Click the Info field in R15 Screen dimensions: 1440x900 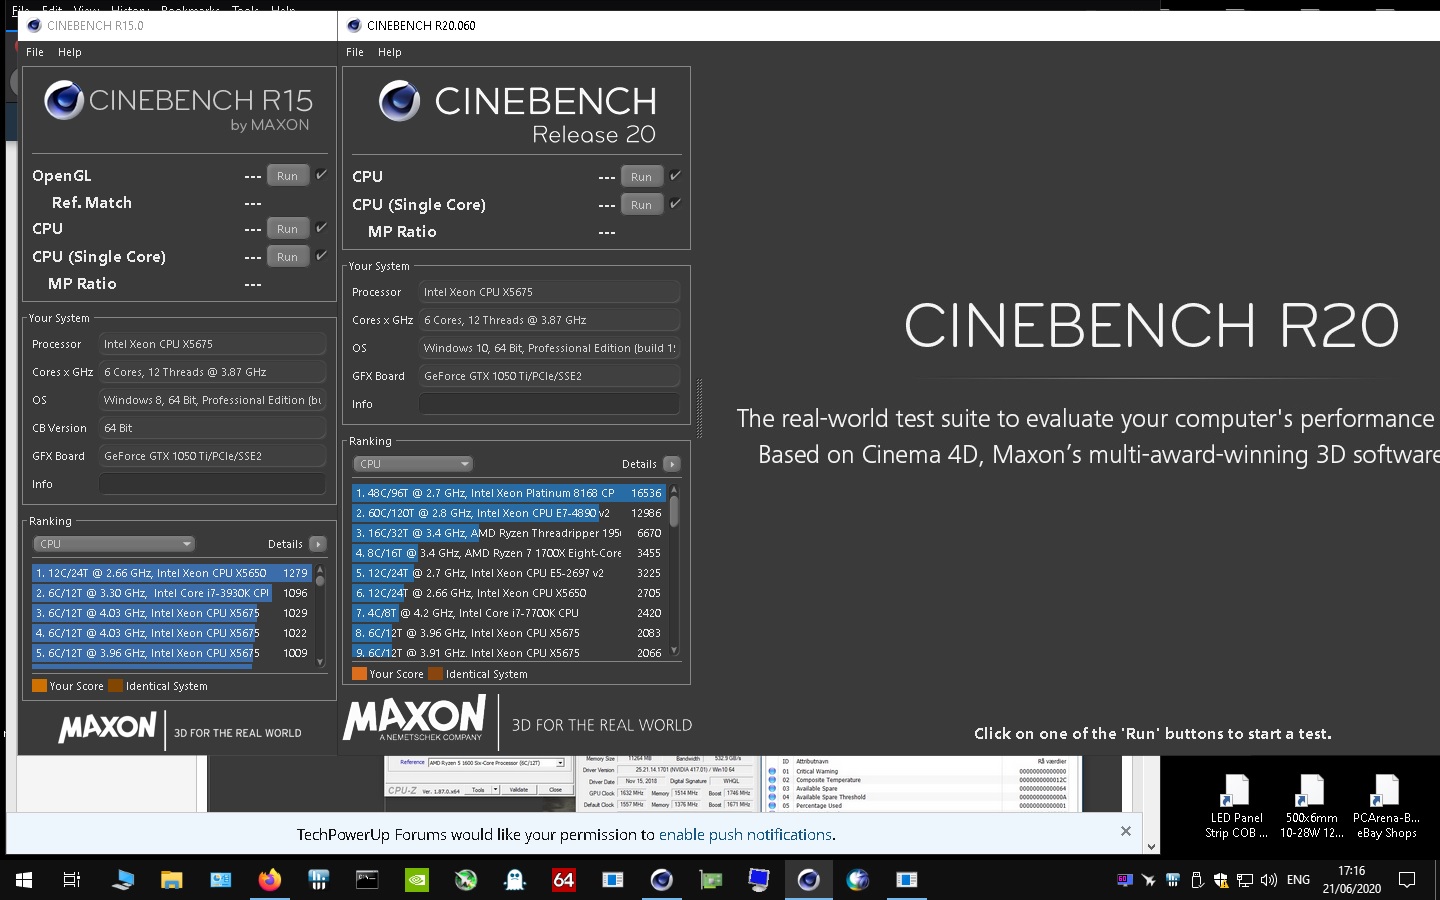tap(212, 484)
